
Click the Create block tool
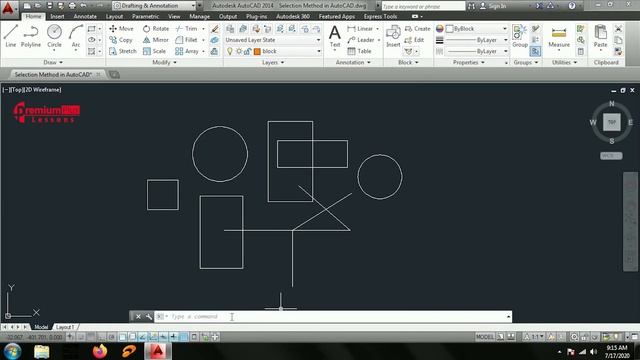(x=418, y=29)
